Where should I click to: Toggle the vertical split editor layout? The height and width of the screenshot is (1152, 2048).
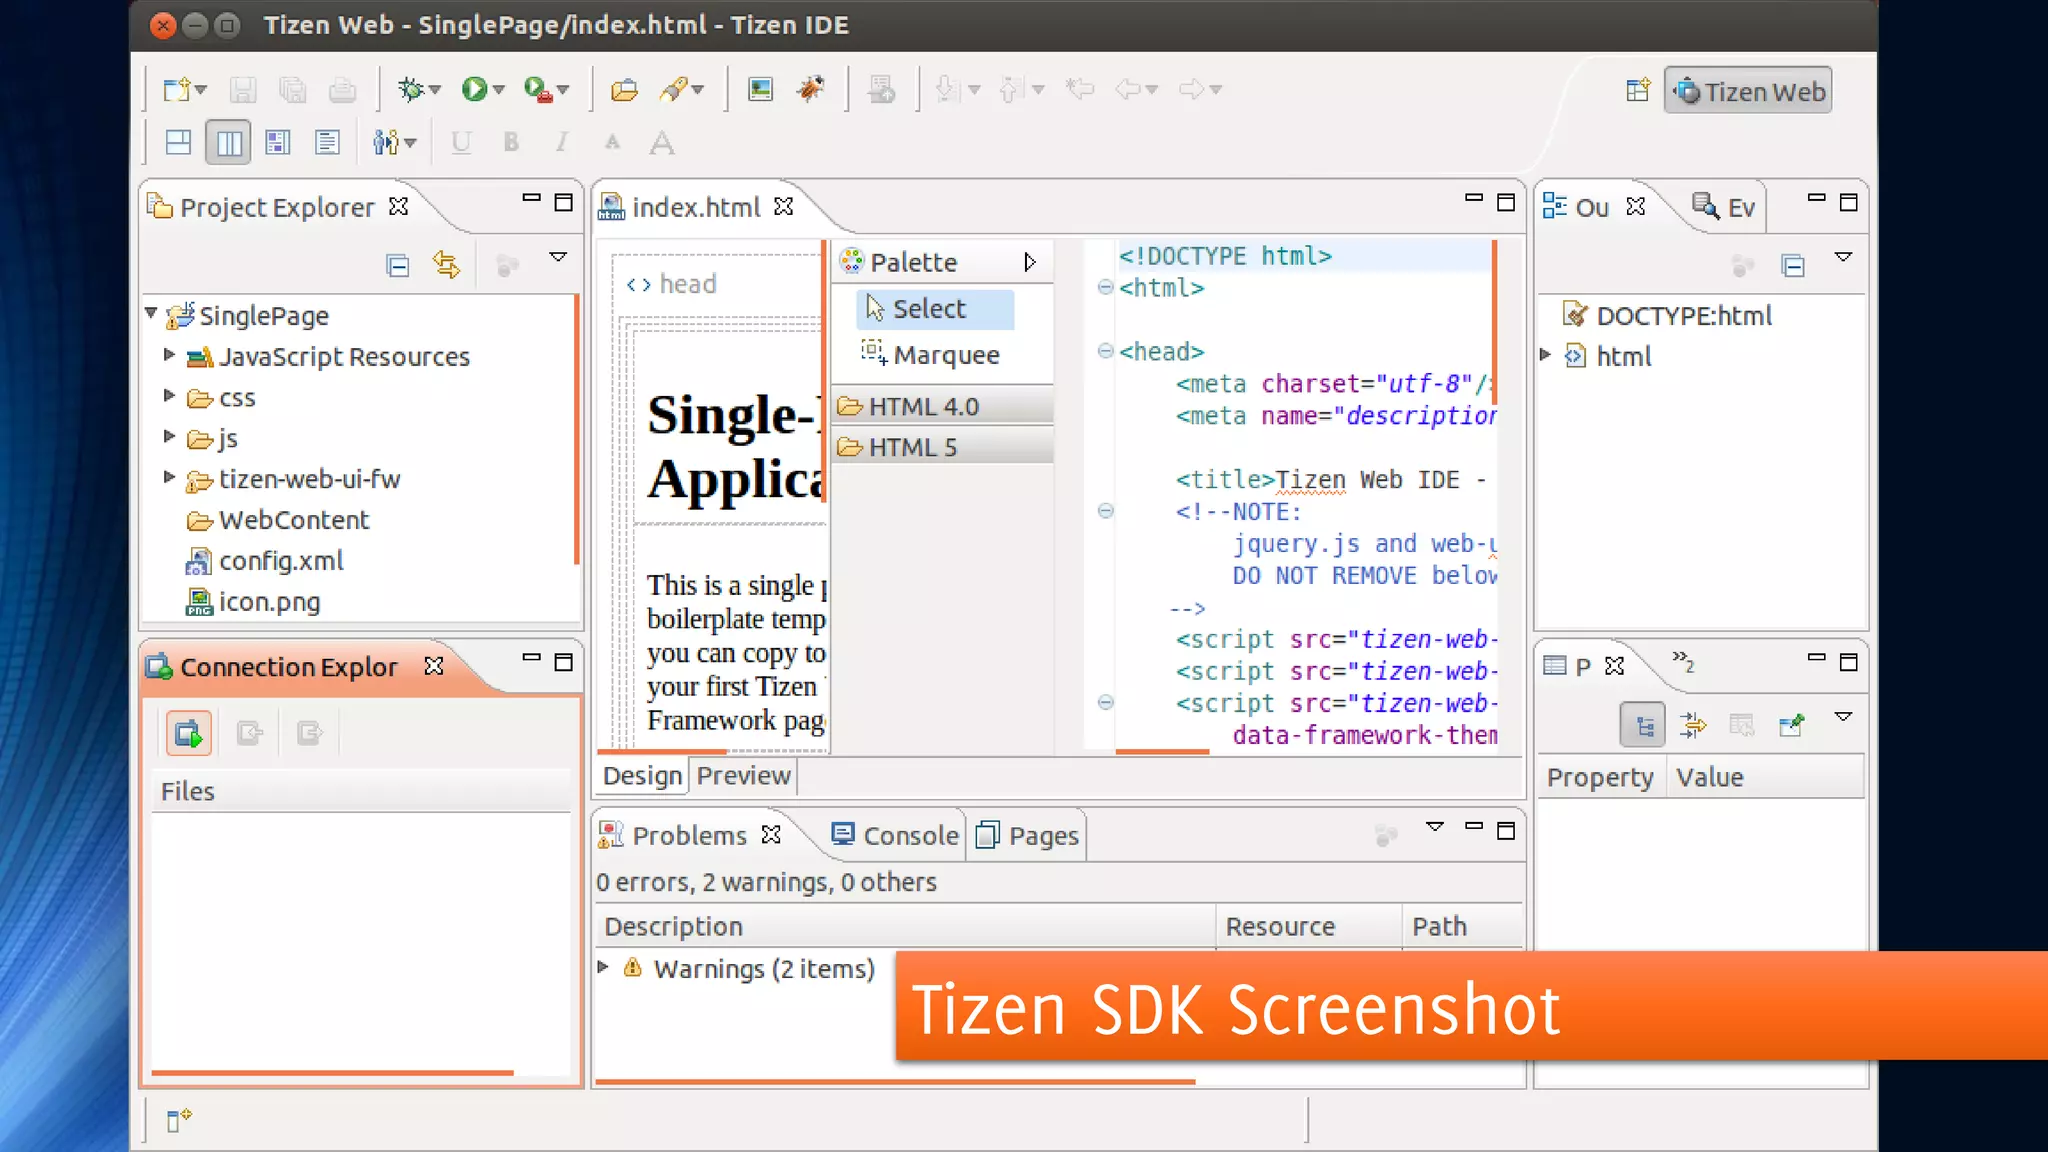point(228,142)
